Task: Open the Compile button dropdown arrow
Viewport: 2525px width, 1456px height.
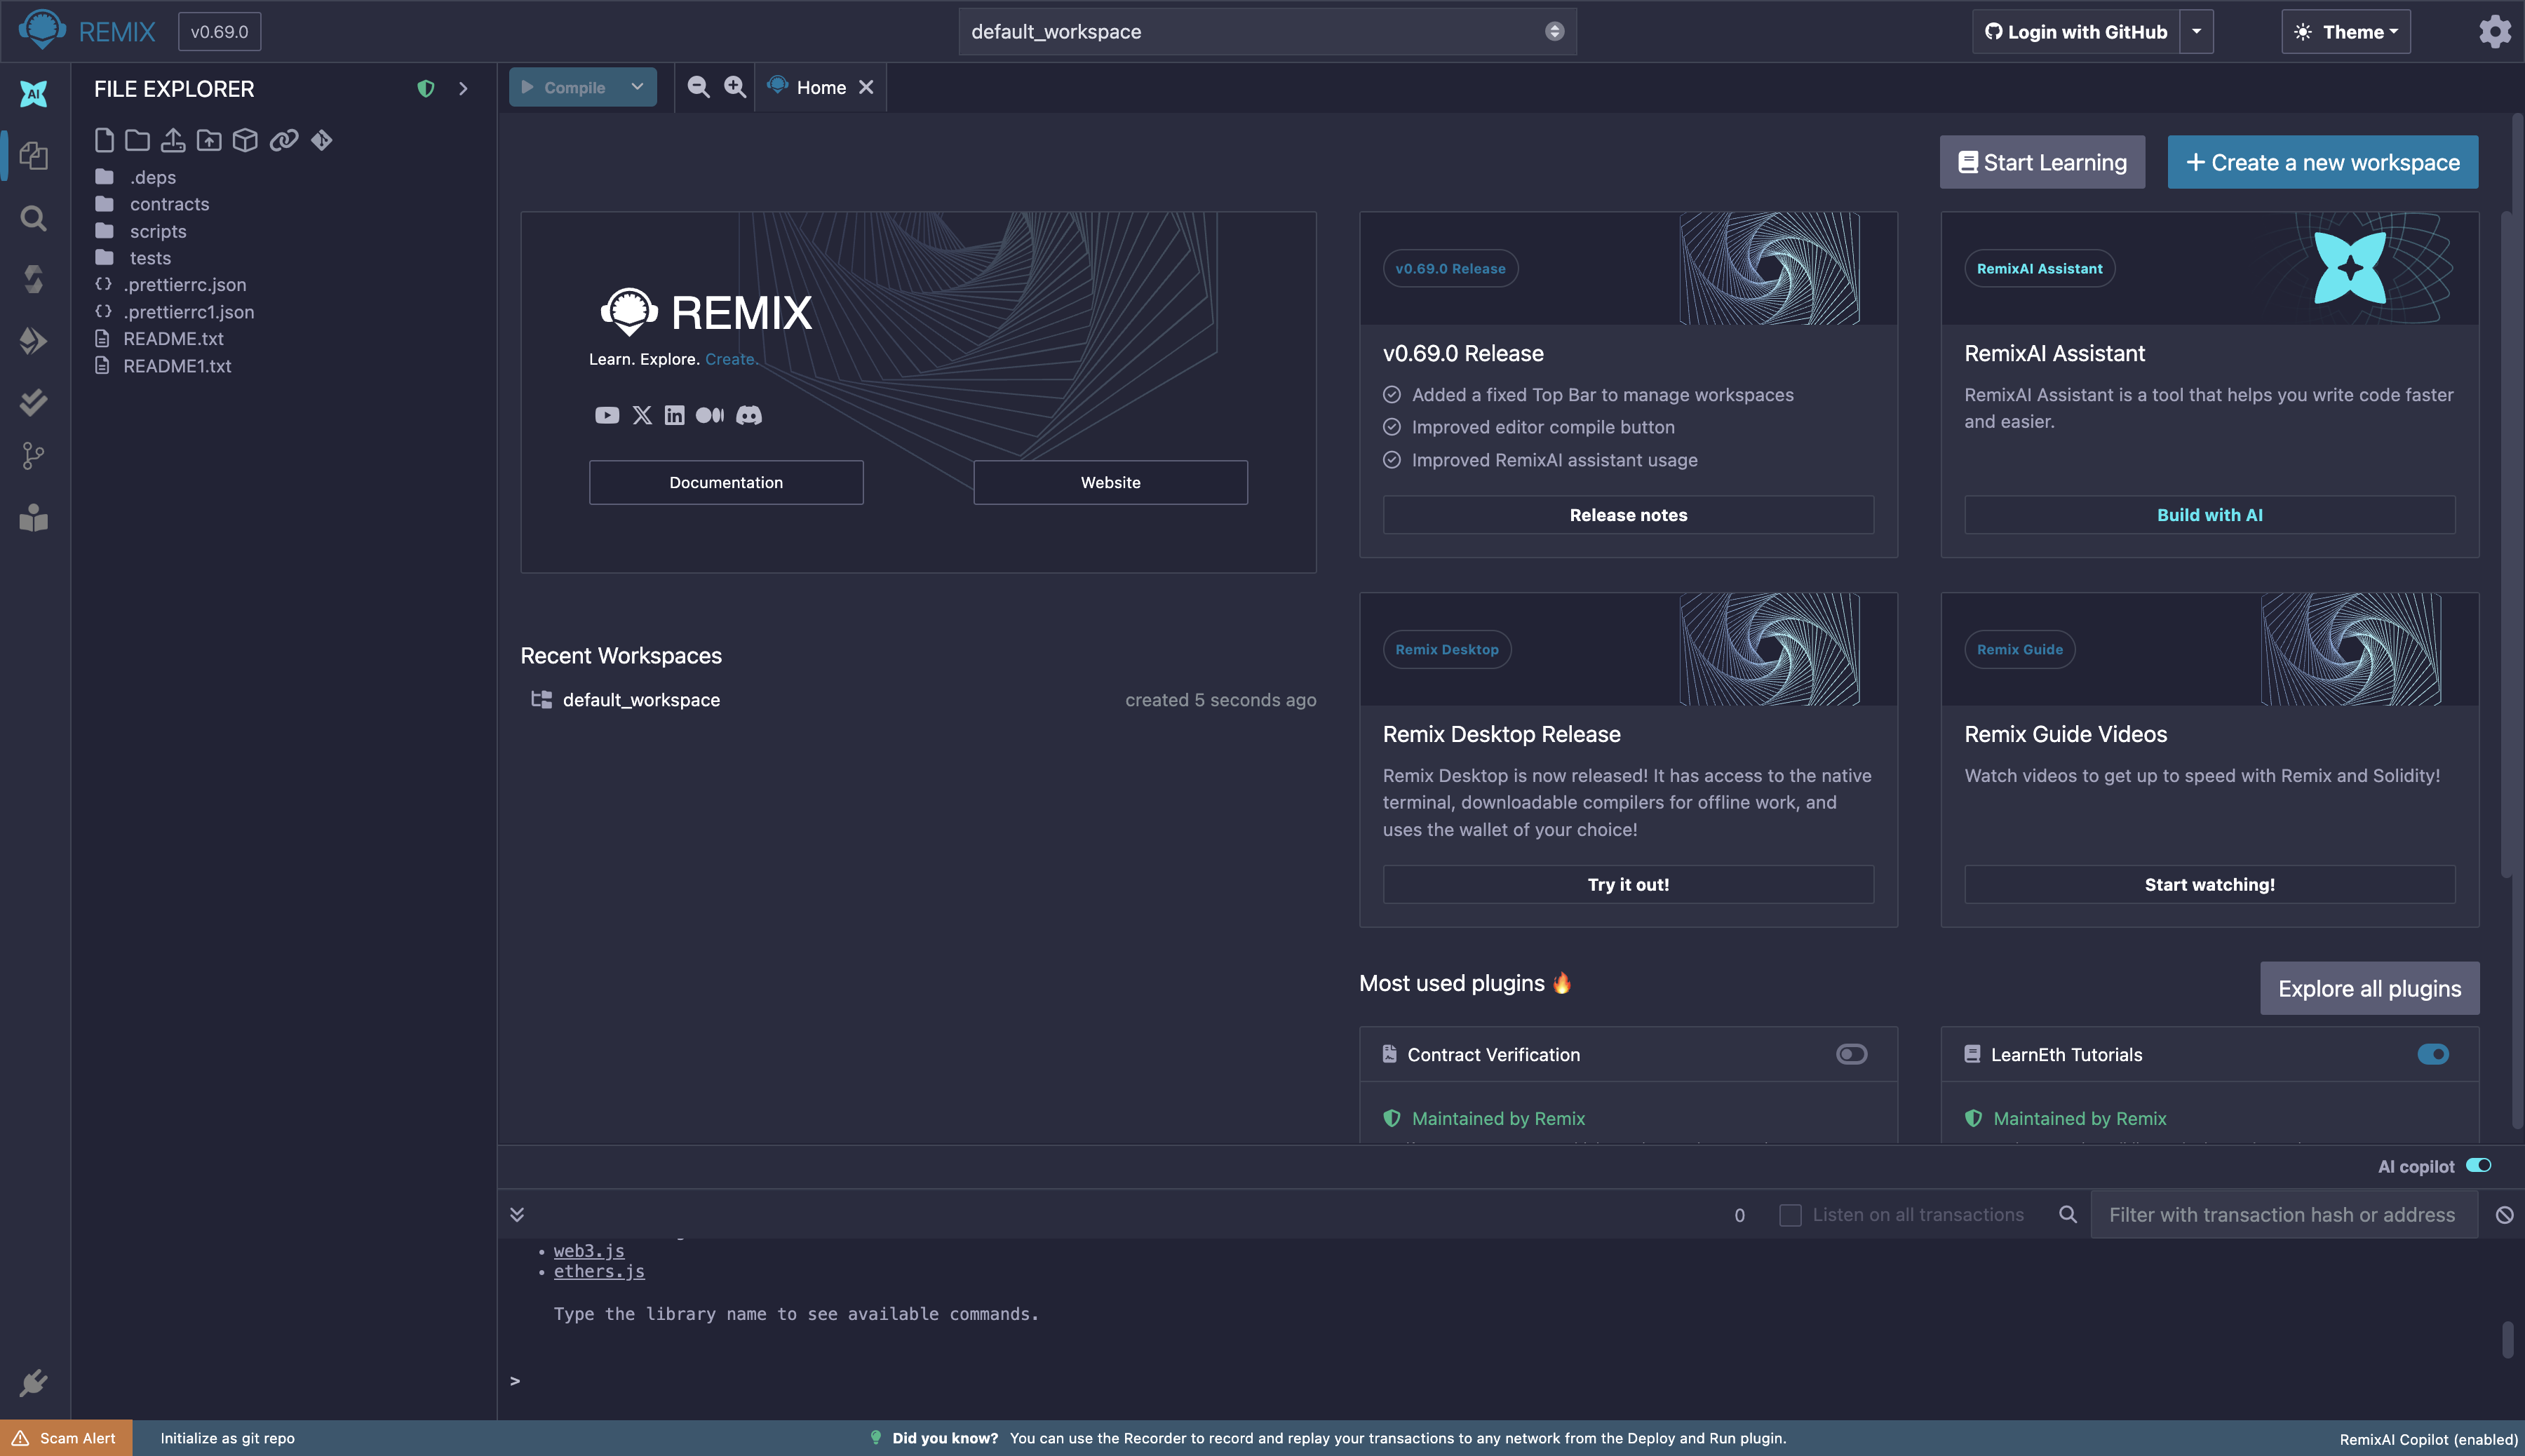Action: tap(637, 87)
